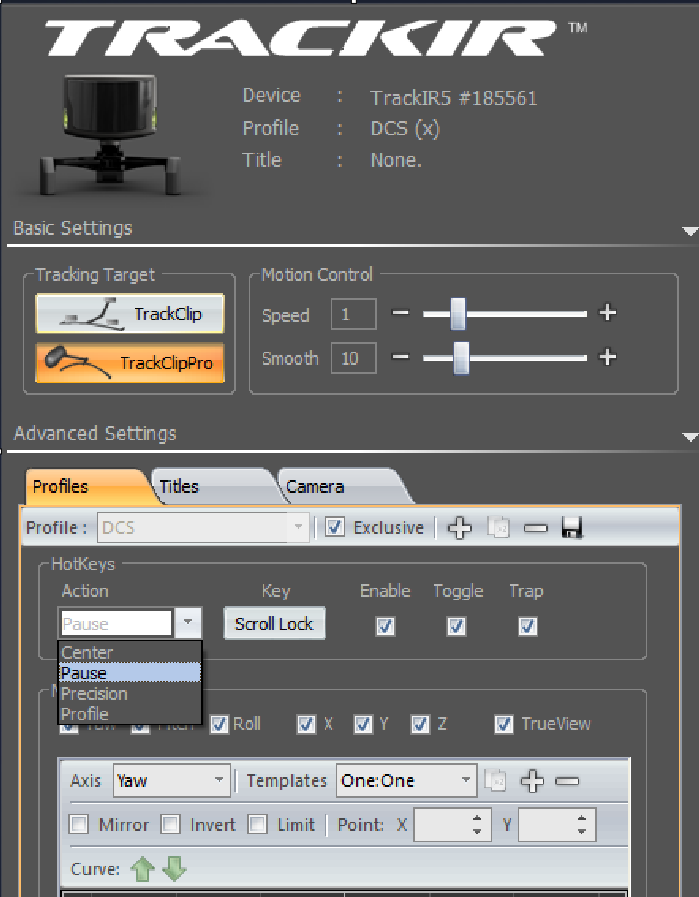Add a new profile with plus icon
The width and height of the screenshot is (699, 897).
pos(459,527)
